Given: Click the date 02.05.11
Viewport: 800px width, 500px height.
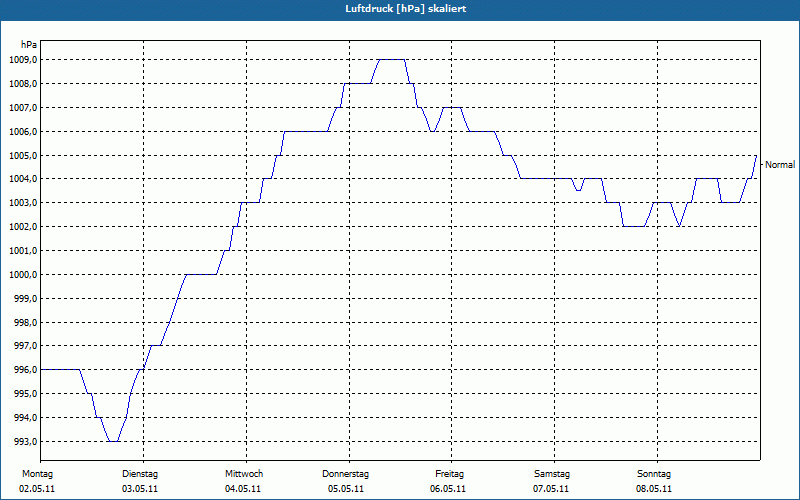Looking at the screenshot, I should point(37,489).
